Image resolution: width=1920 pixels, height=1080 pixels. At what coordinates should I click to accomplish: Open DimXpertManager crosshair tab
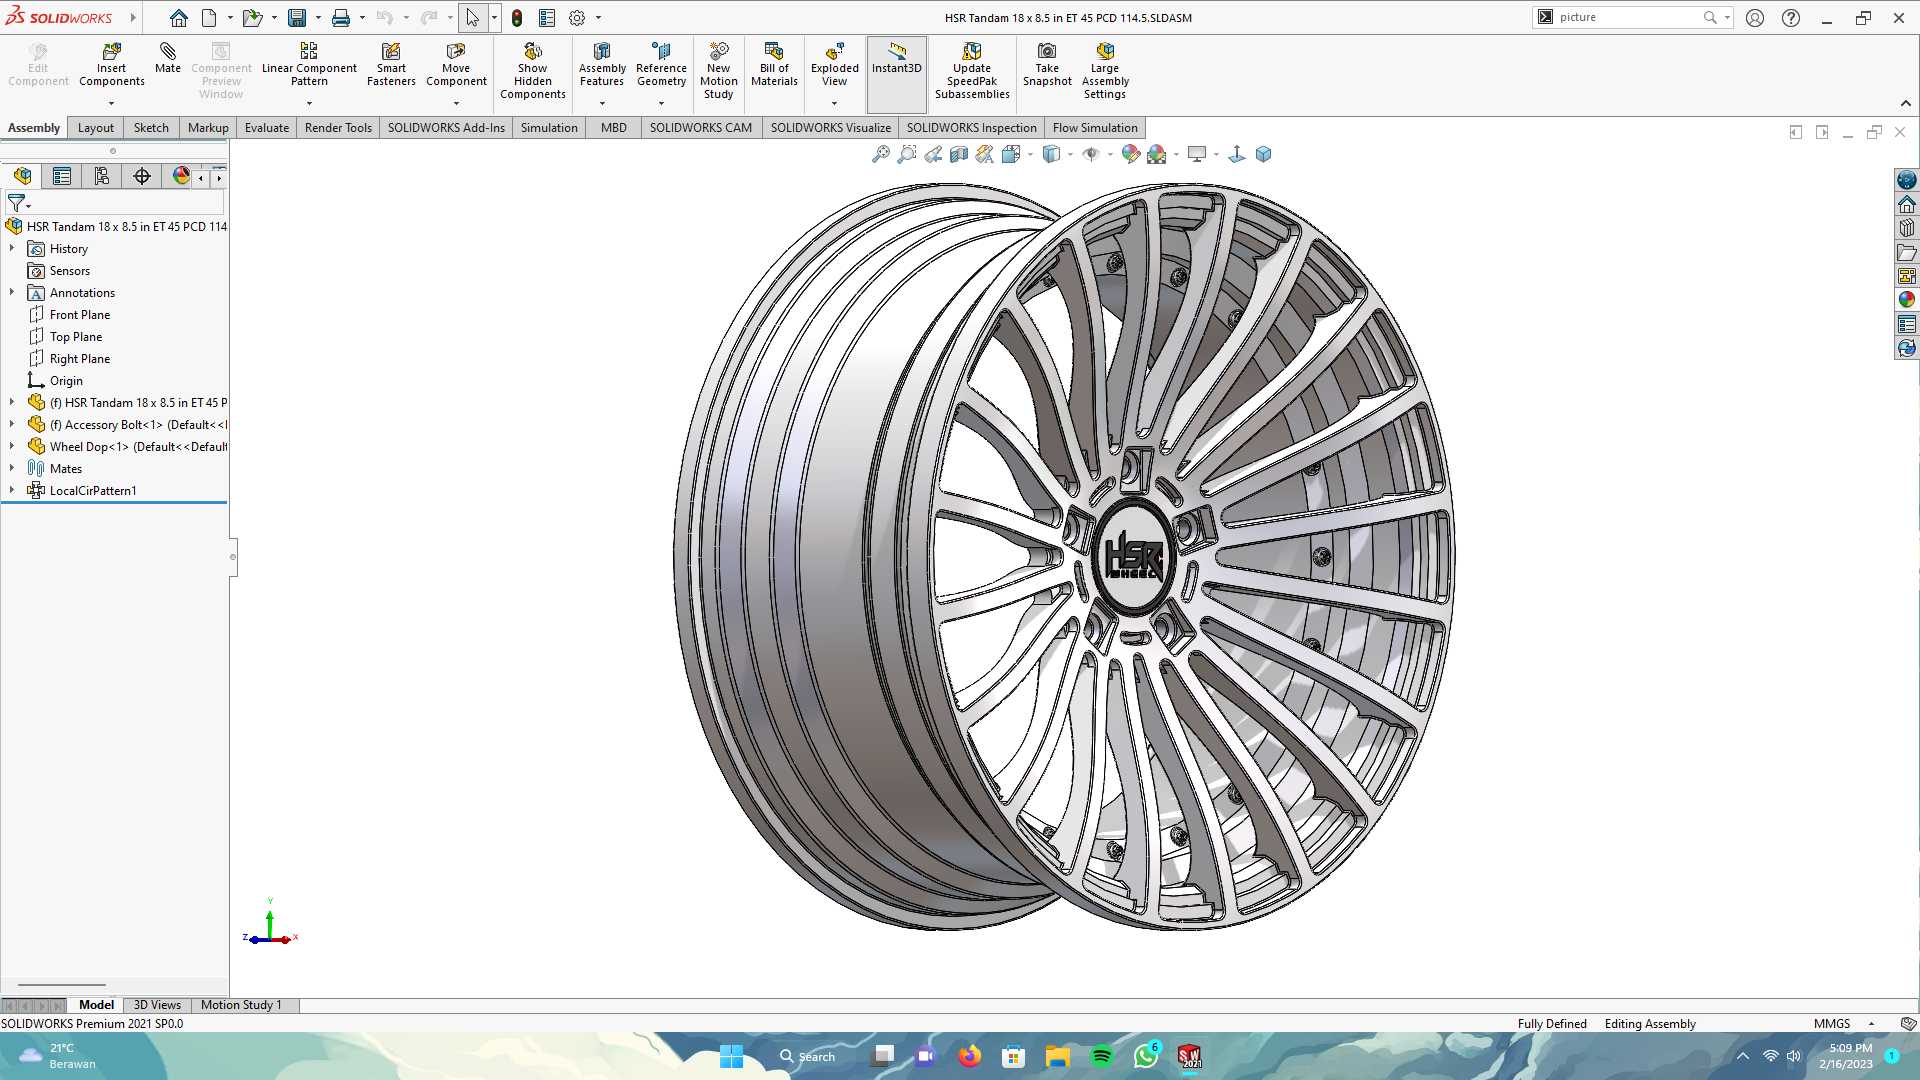click(x=142, y=176)
